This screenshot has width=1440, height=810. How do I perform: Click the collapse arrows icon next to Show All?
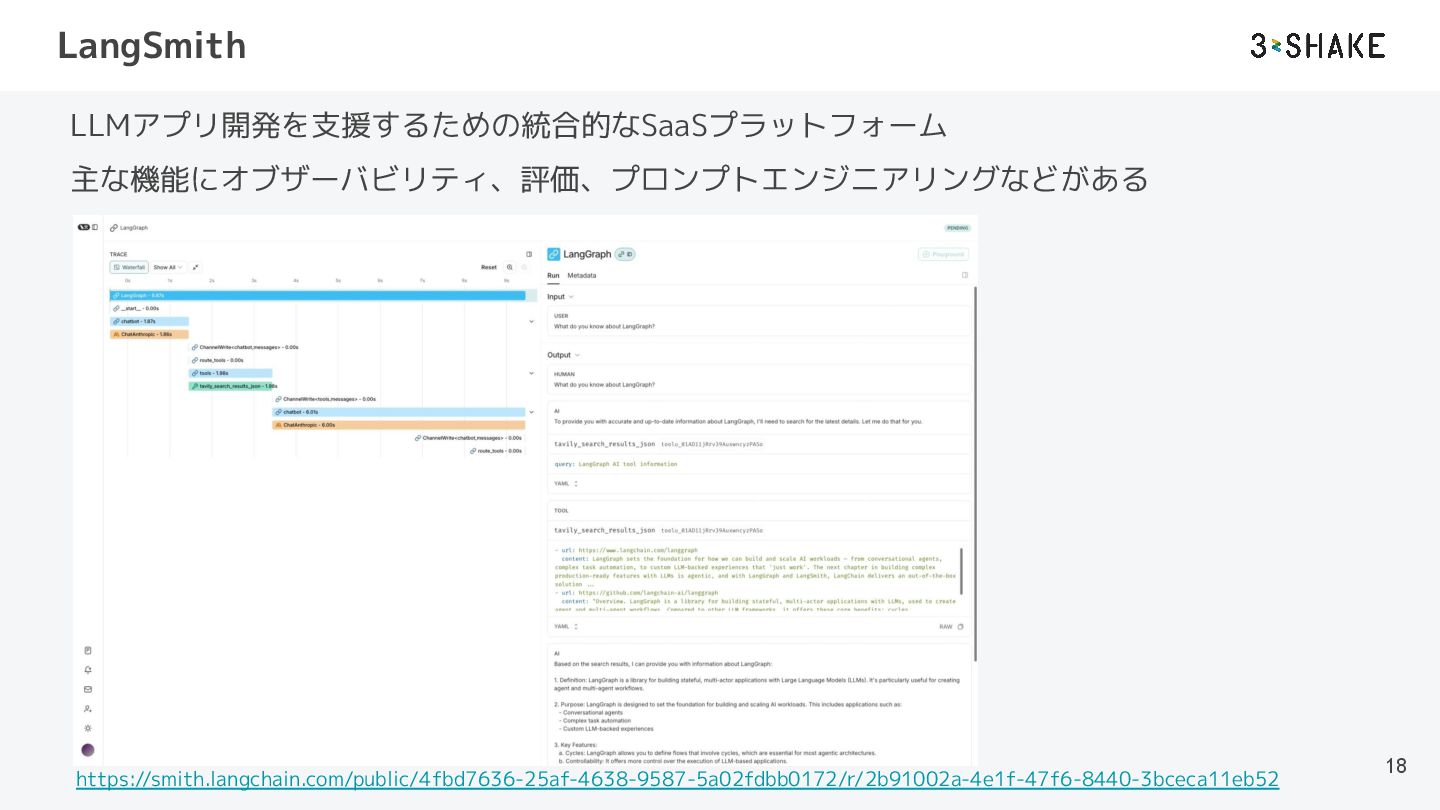pos(196,267)
